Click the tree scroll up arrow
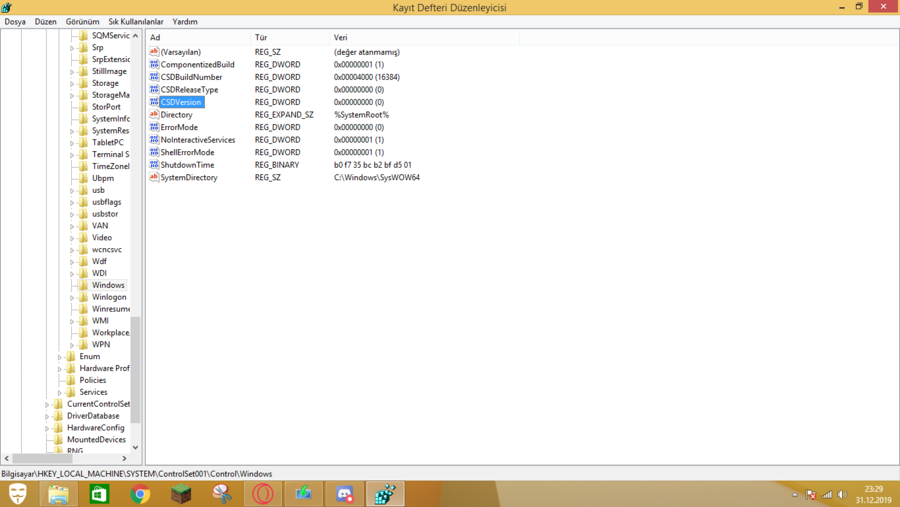 [x=135, y=36]
